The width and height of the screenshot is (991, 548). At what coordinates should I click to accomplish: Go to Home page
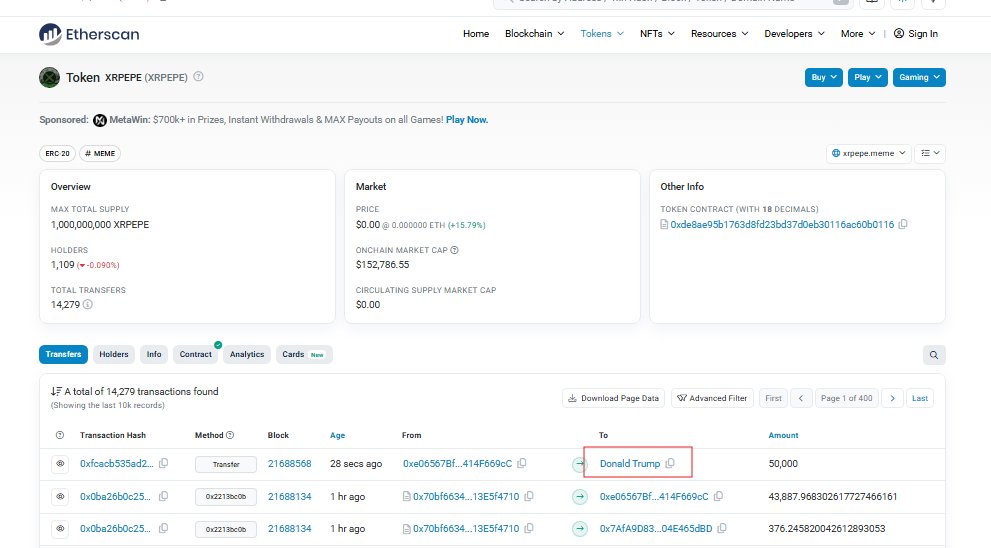pos(476,34)
